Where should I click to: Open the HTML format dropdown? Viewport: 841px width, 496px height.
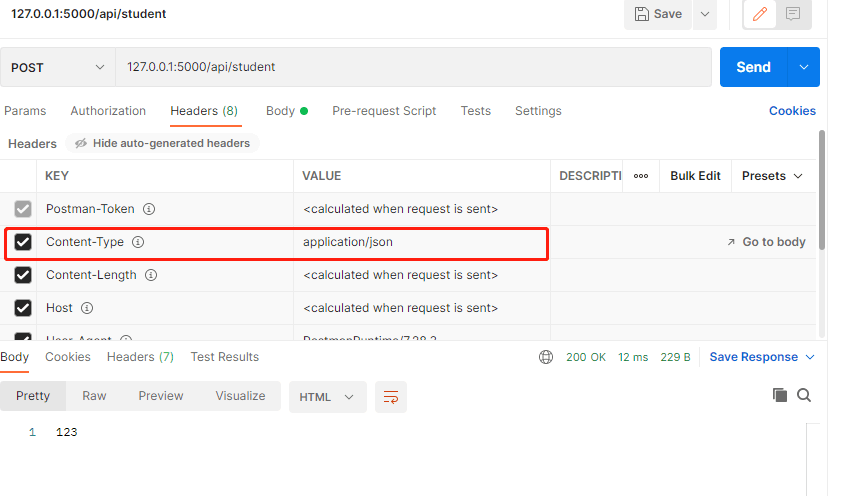click(x=327, y=397)
